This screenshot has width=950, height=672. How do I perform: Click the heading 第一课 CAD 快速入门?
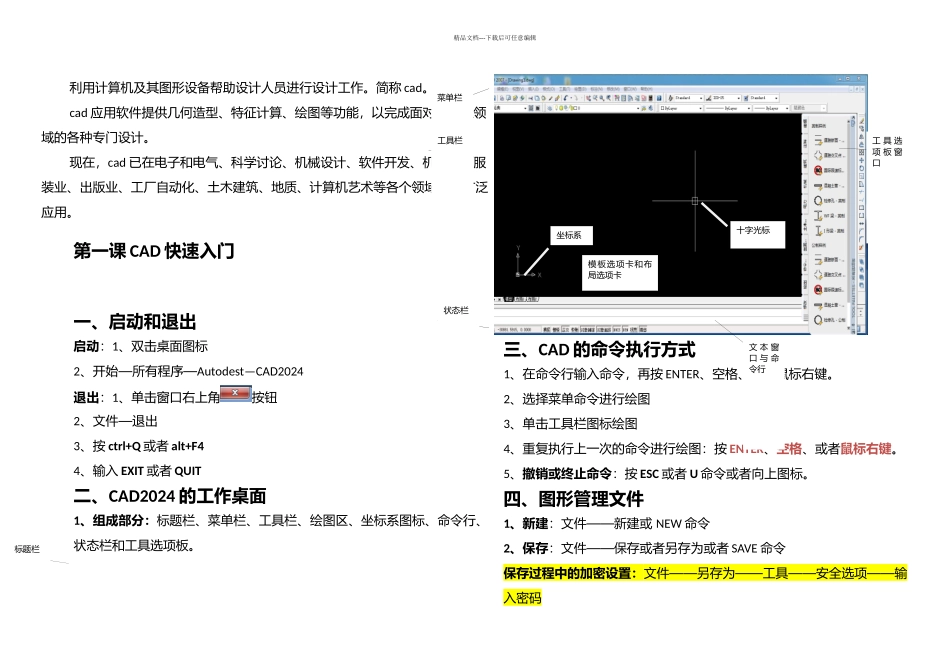pos(154,251)
